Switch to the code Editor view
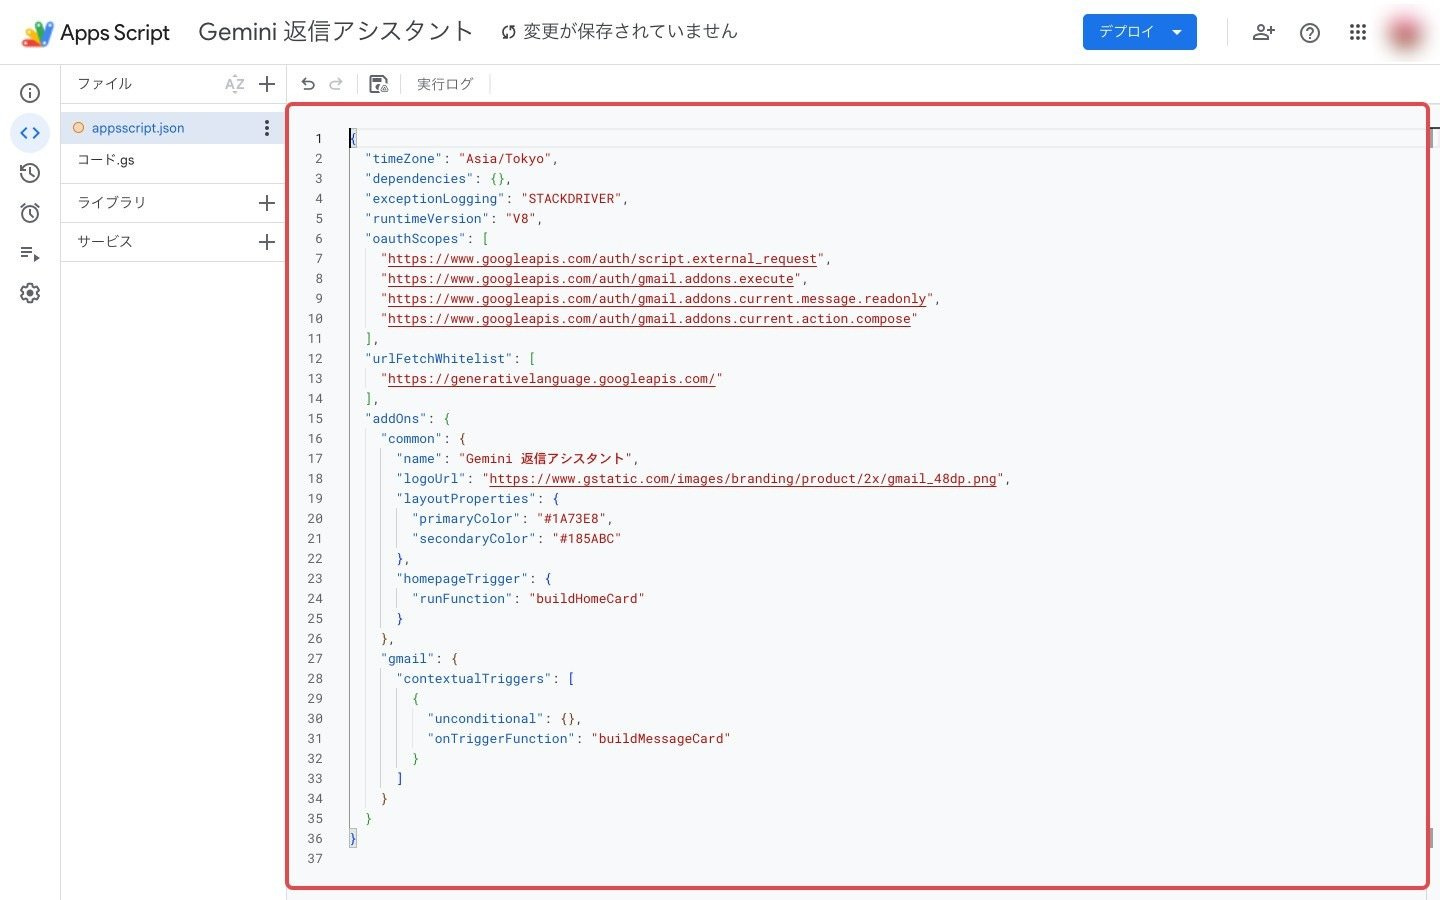This screenshot has width=1440, height=900. pos(30,133)
